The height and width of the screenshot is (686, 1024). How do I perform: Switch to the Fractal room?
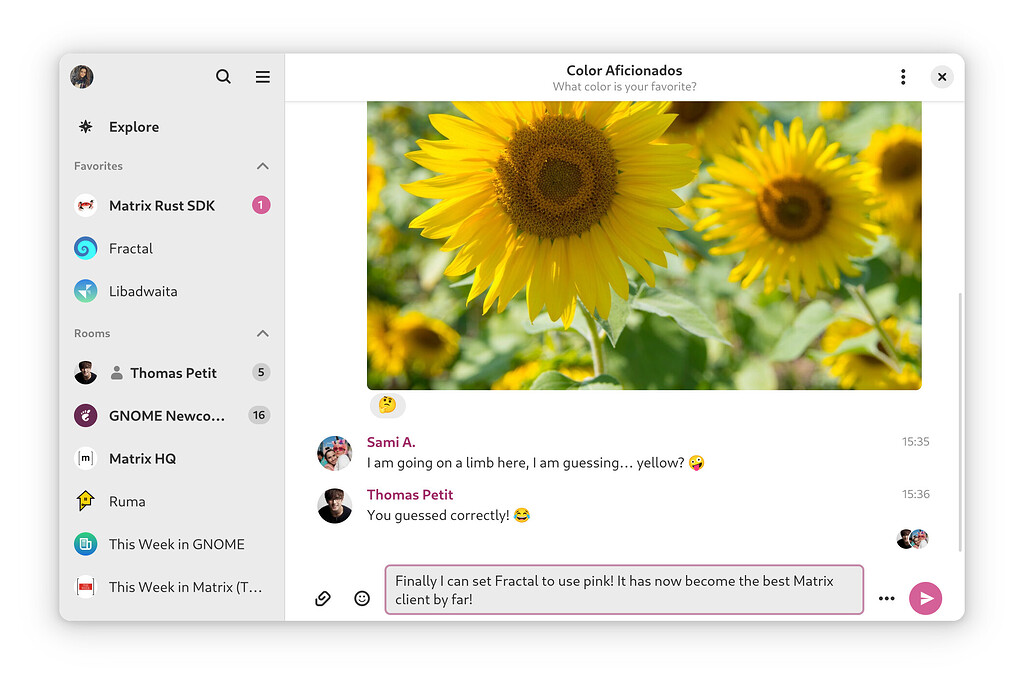coord(133,248)
